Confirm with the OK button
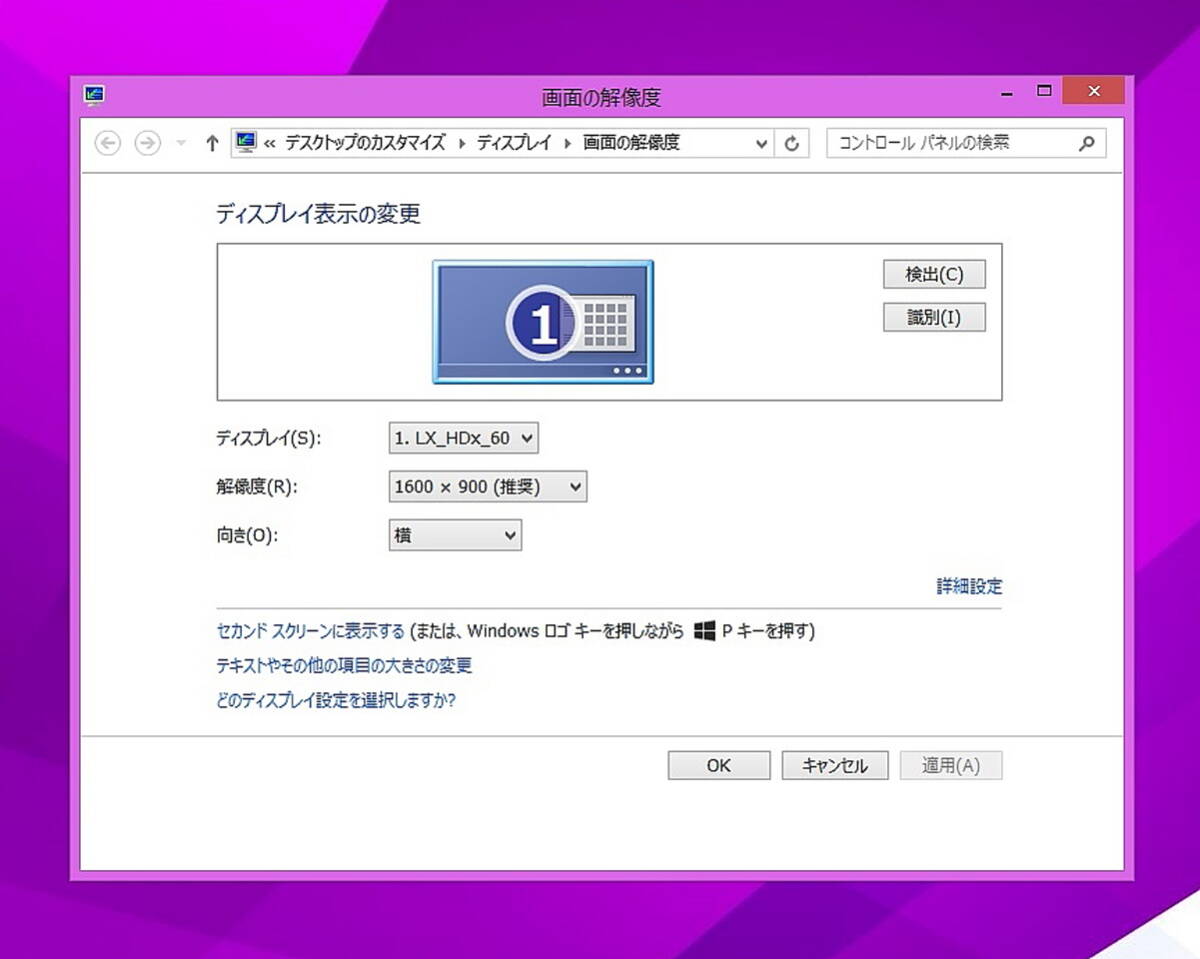Image resolution: width=1200 pixels, height=959 pixels. pyautogui.click(x=719, y=766)
